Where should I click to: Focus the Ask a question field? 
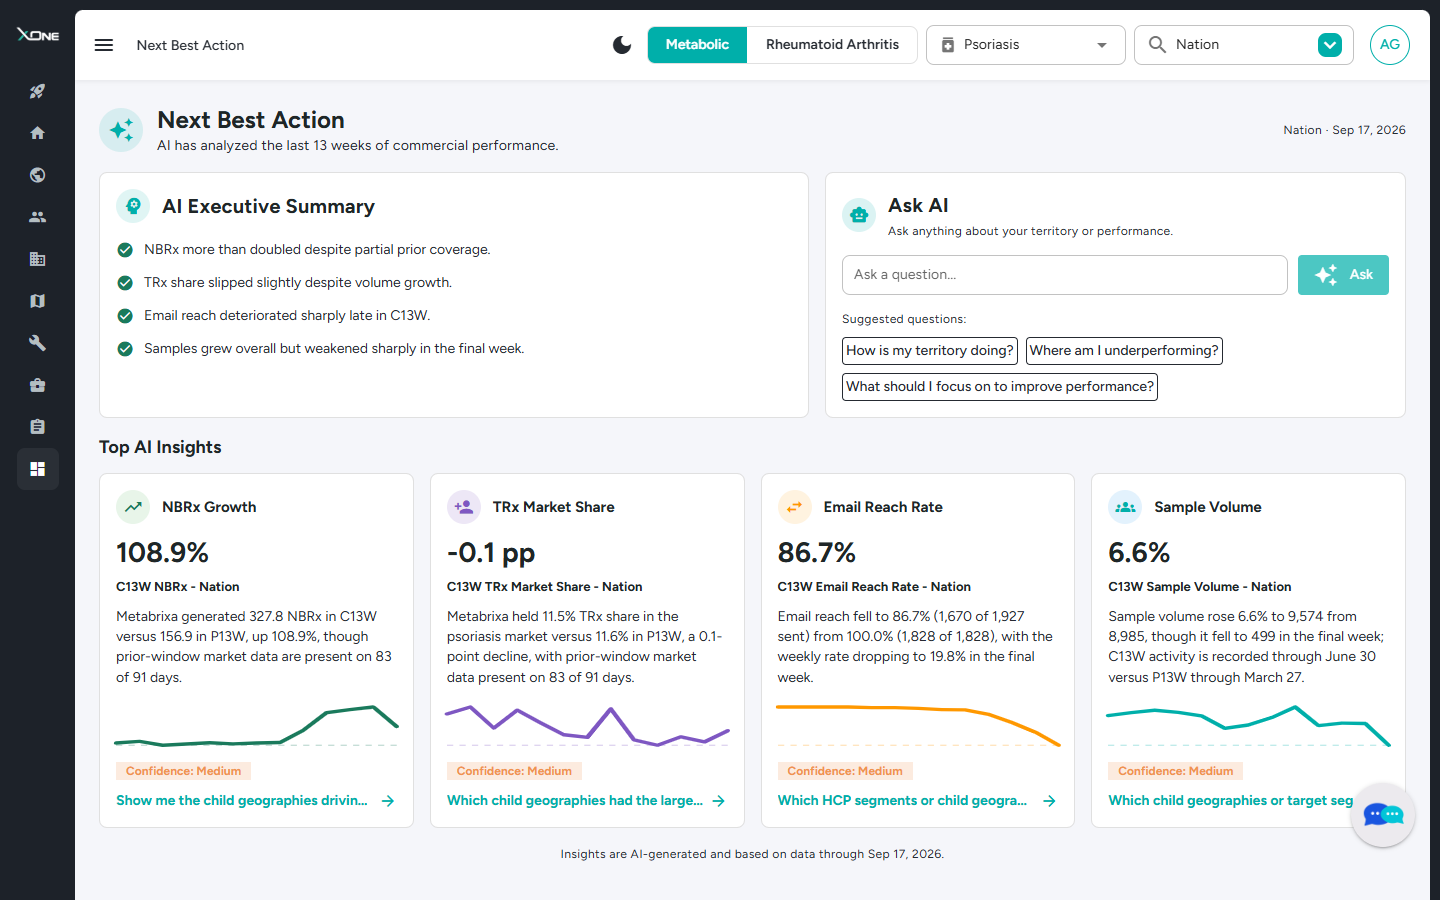pyautogui.click(x=1065, y=275)
